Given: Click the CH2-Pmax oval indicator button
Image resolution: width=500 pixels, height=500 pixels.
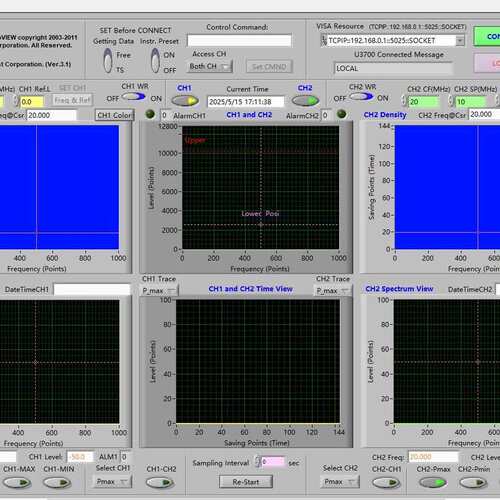Looking at the screenshot, I should (433, 483).
